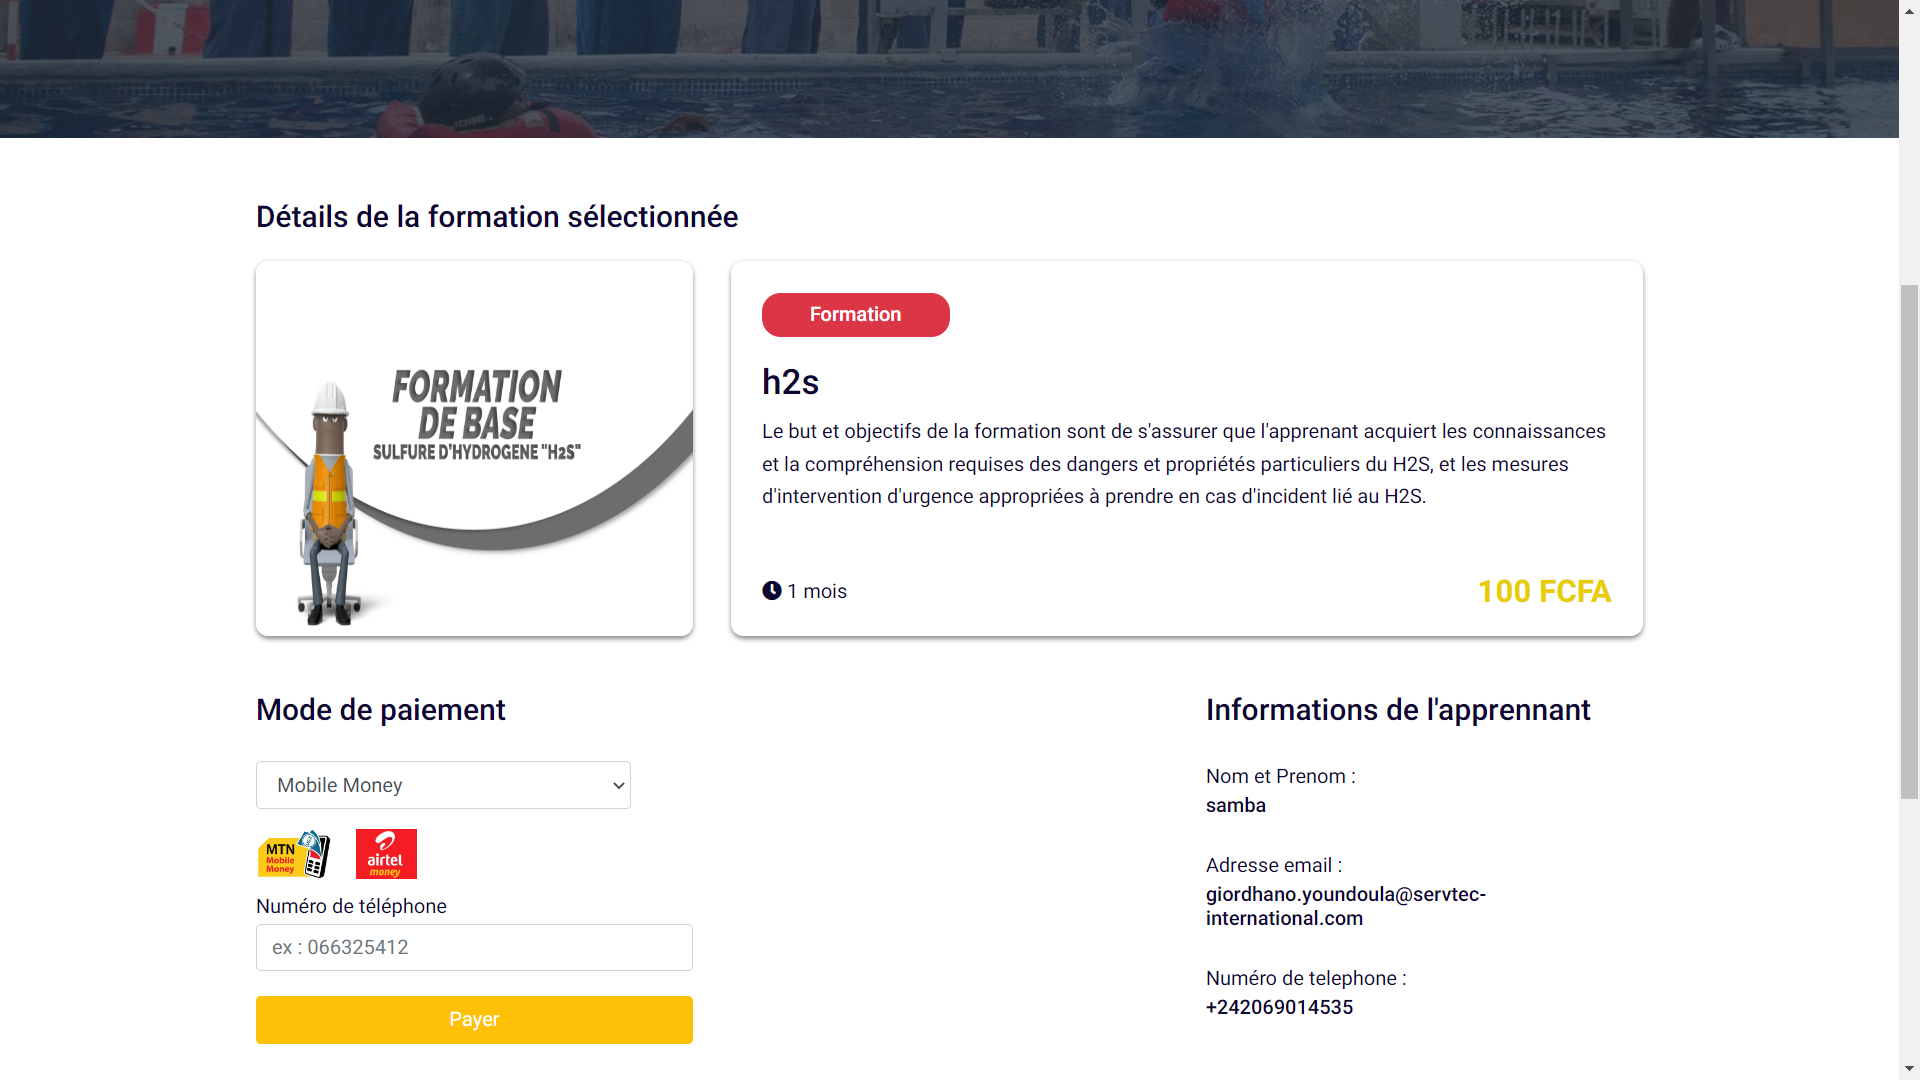The image size is (1920, 1080).
Task: Toggle selection of the h2s course card
Action: [1185, 447]
